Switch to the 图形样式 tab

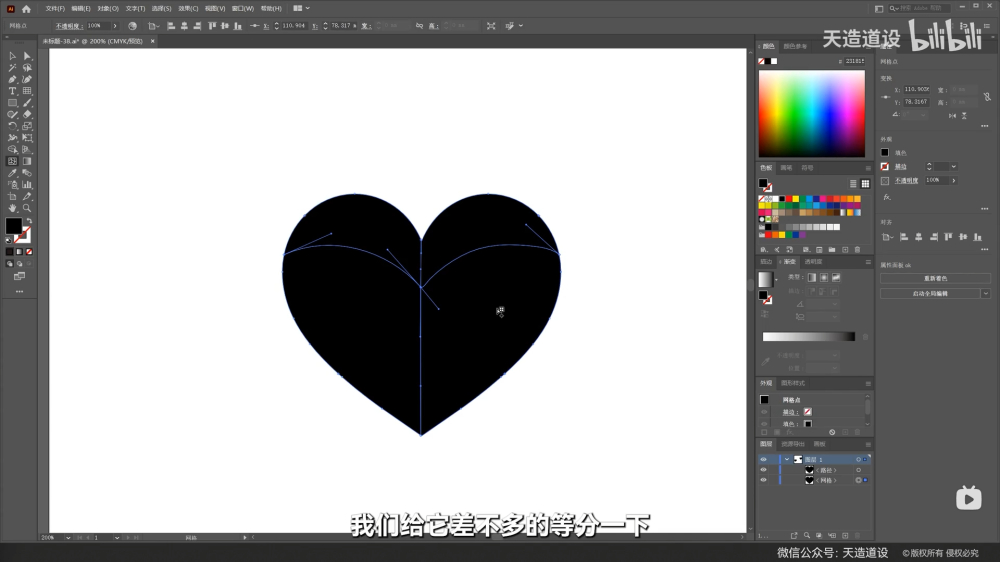pyautogui.click(x=793, y=383)
